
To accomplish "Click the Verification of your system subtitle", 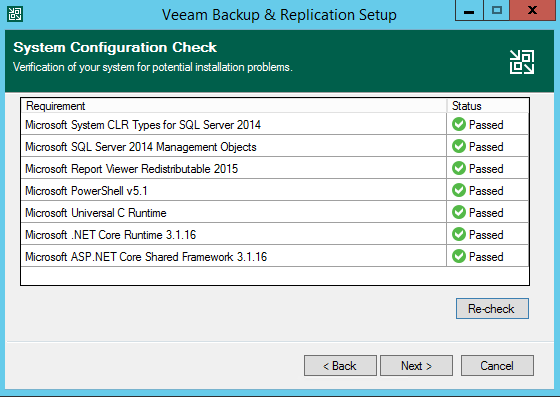I will 153,67.
